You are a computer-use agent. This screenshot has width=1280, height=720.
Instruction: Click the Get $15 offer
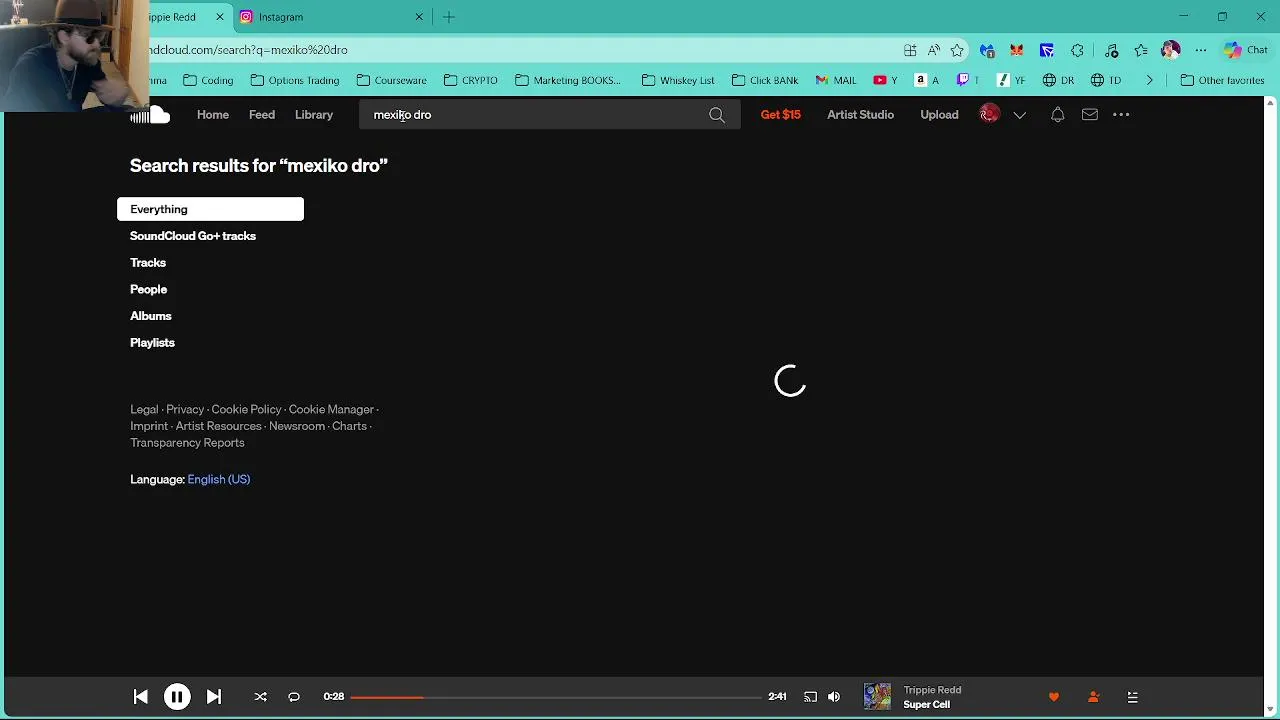coord(781,115)
